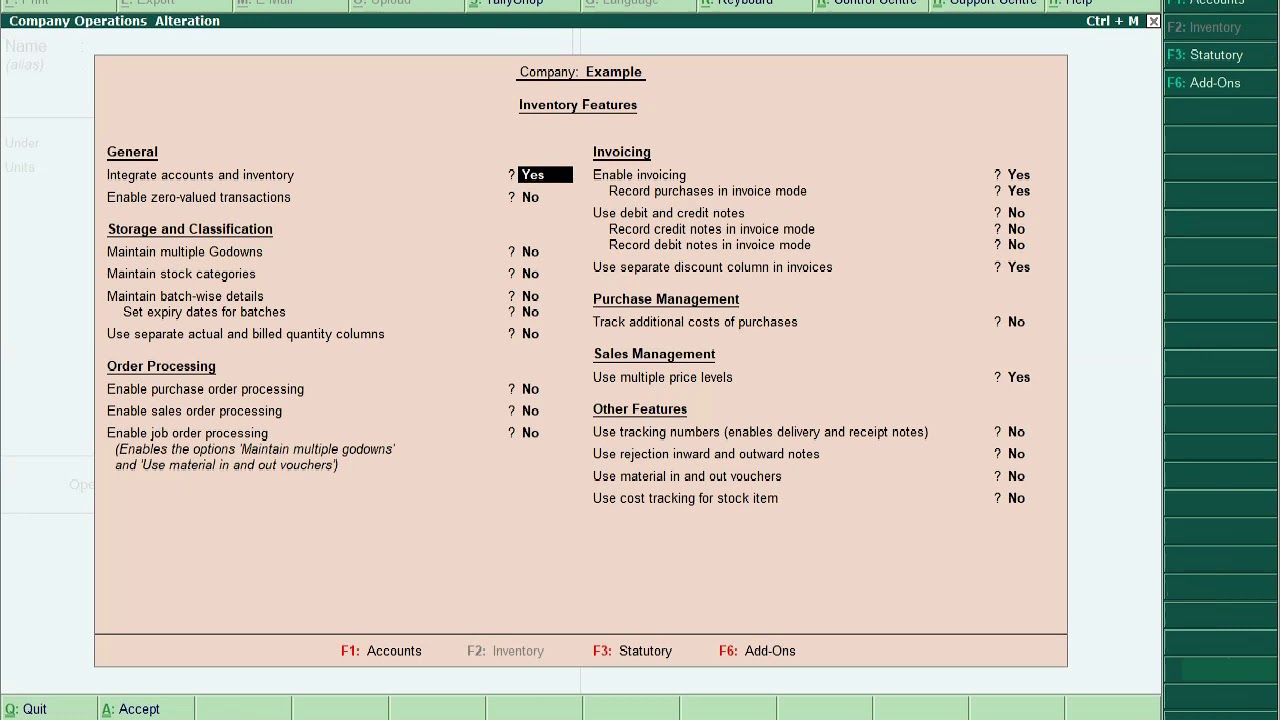This screenshot has width=1280, height=720.
Task: Click the 'Storage and Classification' section heading
Action: (190, 229)
